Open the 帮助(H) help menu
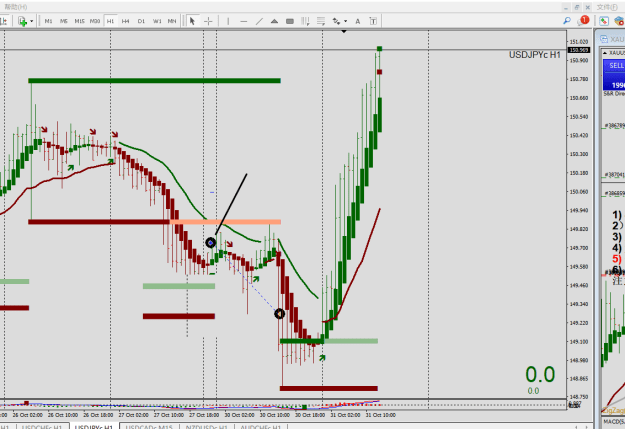The height and width of the screenshot is (429, 625). 16,7
